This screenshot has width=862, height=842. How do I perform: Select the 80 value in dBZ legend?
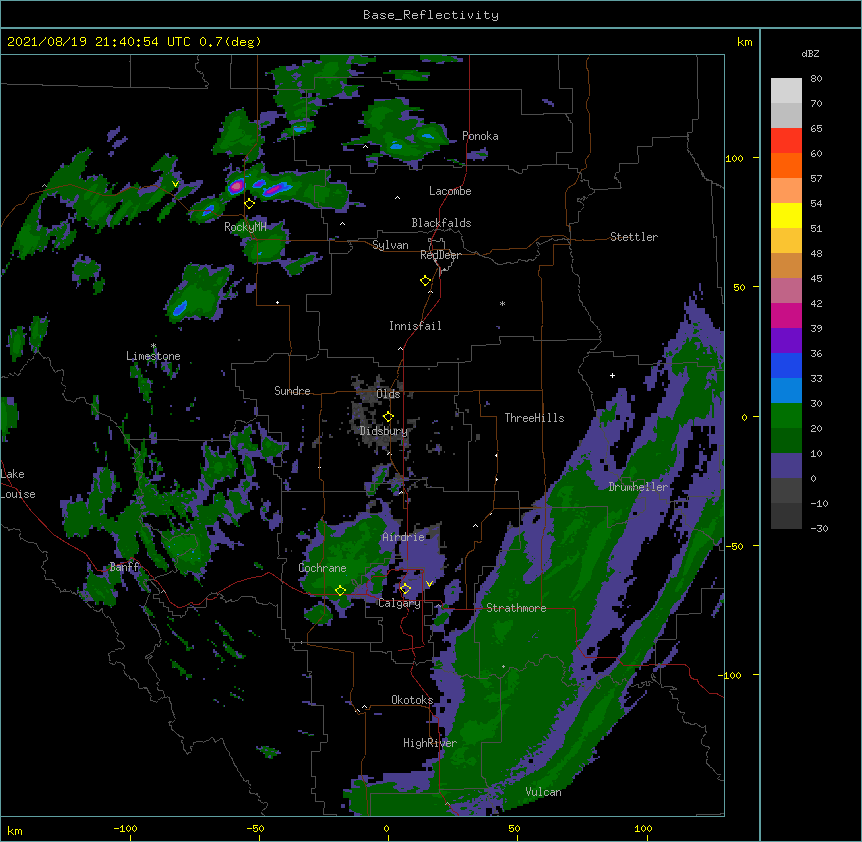816,79
